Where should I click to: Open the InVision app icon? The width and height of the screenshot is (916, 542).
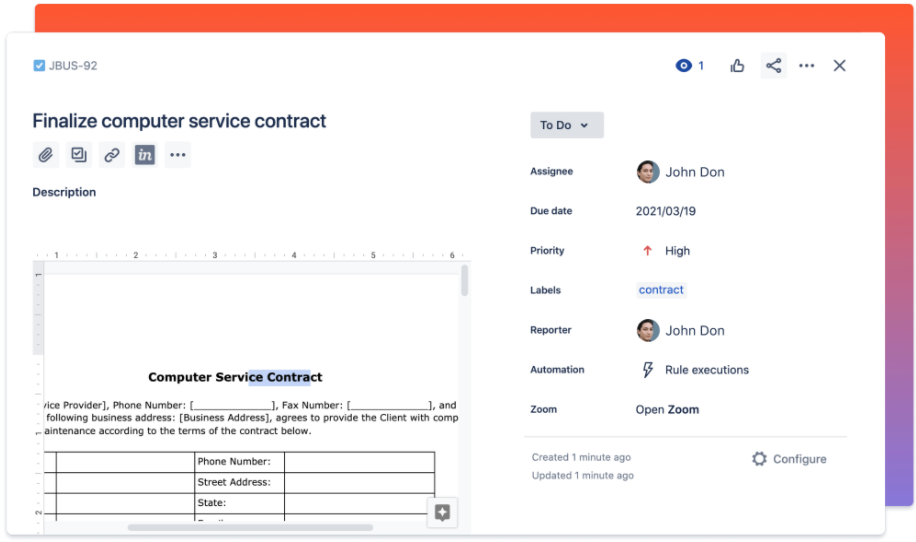pos(145,155)
